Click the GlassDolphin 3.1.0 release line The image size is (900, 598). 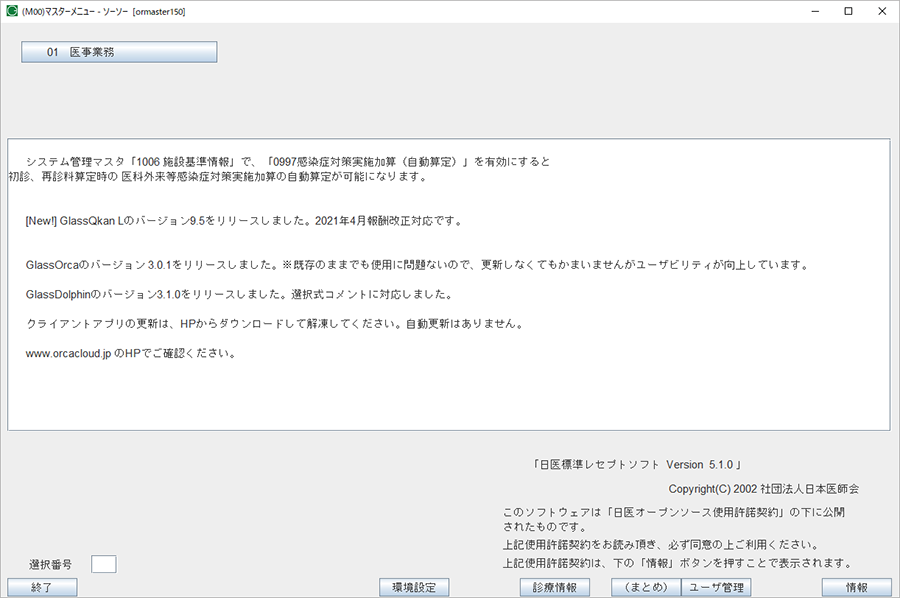tap(240, 295)
